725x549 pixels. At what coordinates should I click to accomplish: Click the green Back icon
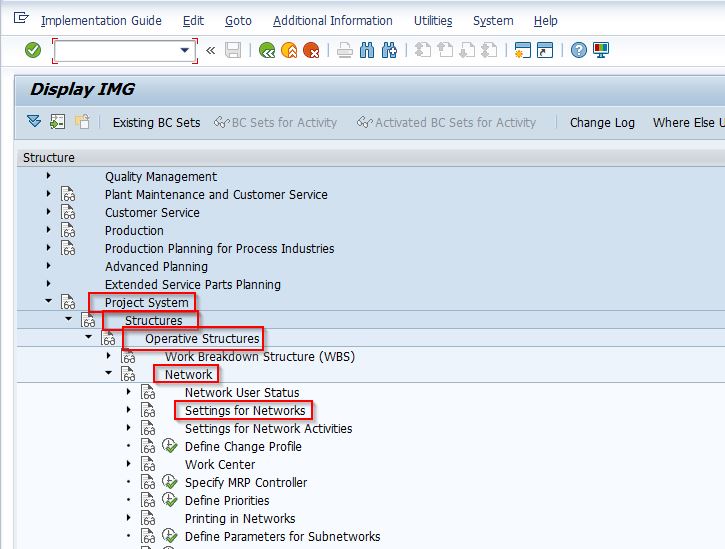coord(267,50)
